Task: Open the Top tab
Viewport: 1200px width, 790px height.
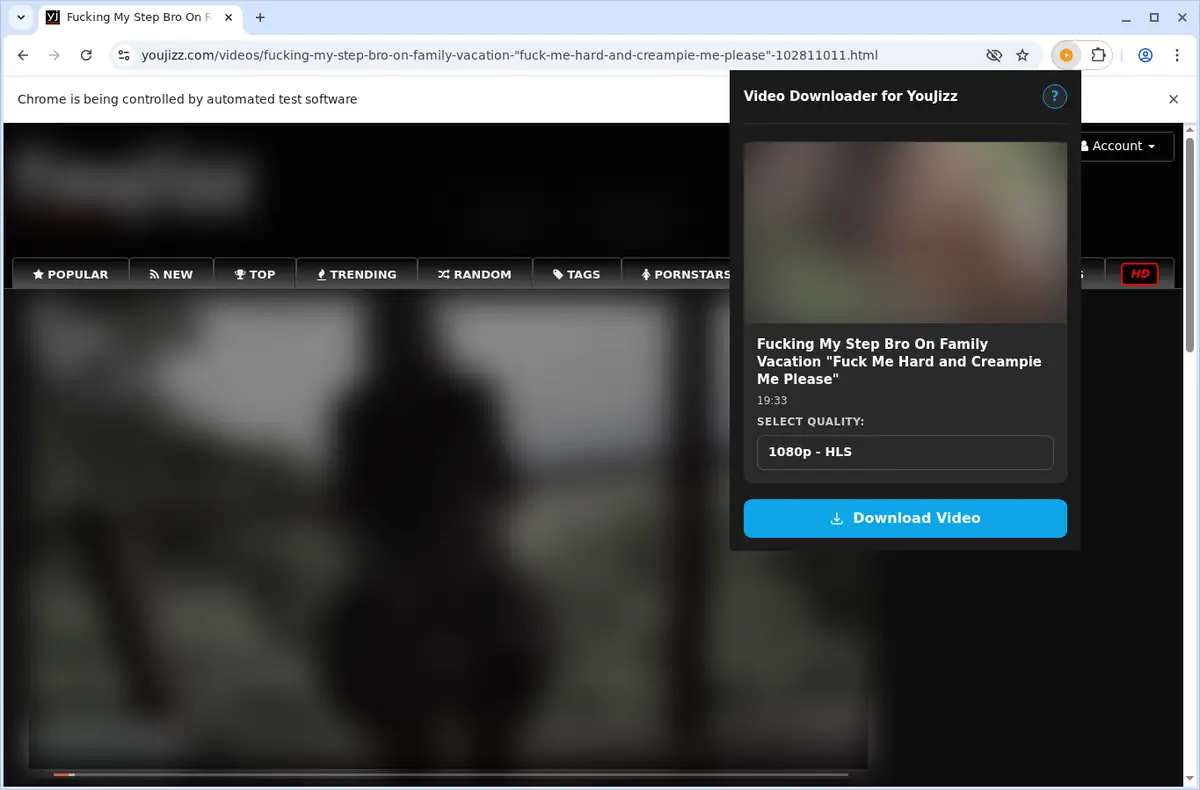Action: [255, 274]
